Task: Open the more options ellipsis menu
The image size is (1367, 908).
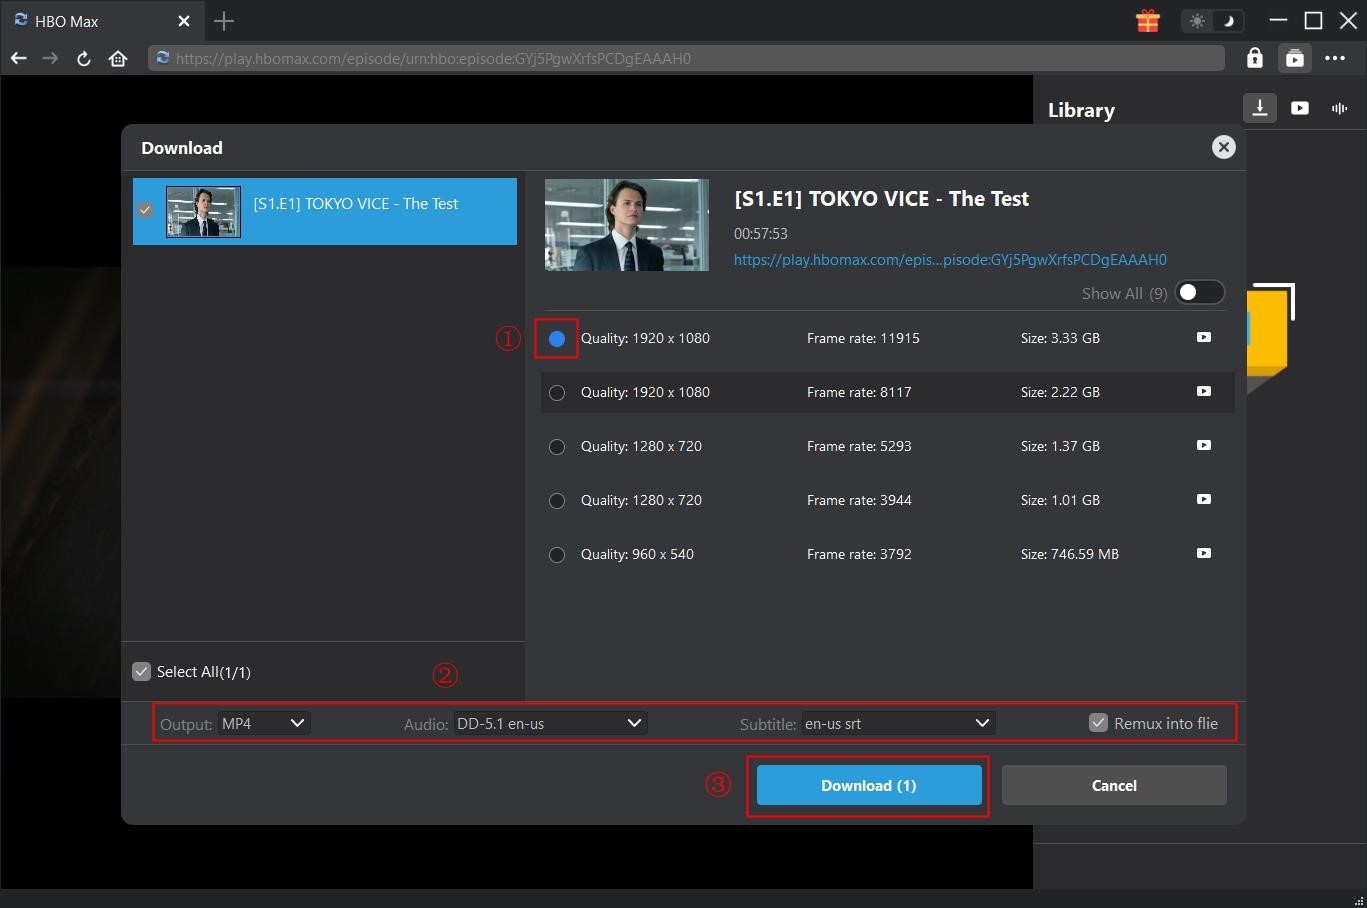Action: [x=1335, y=58]
